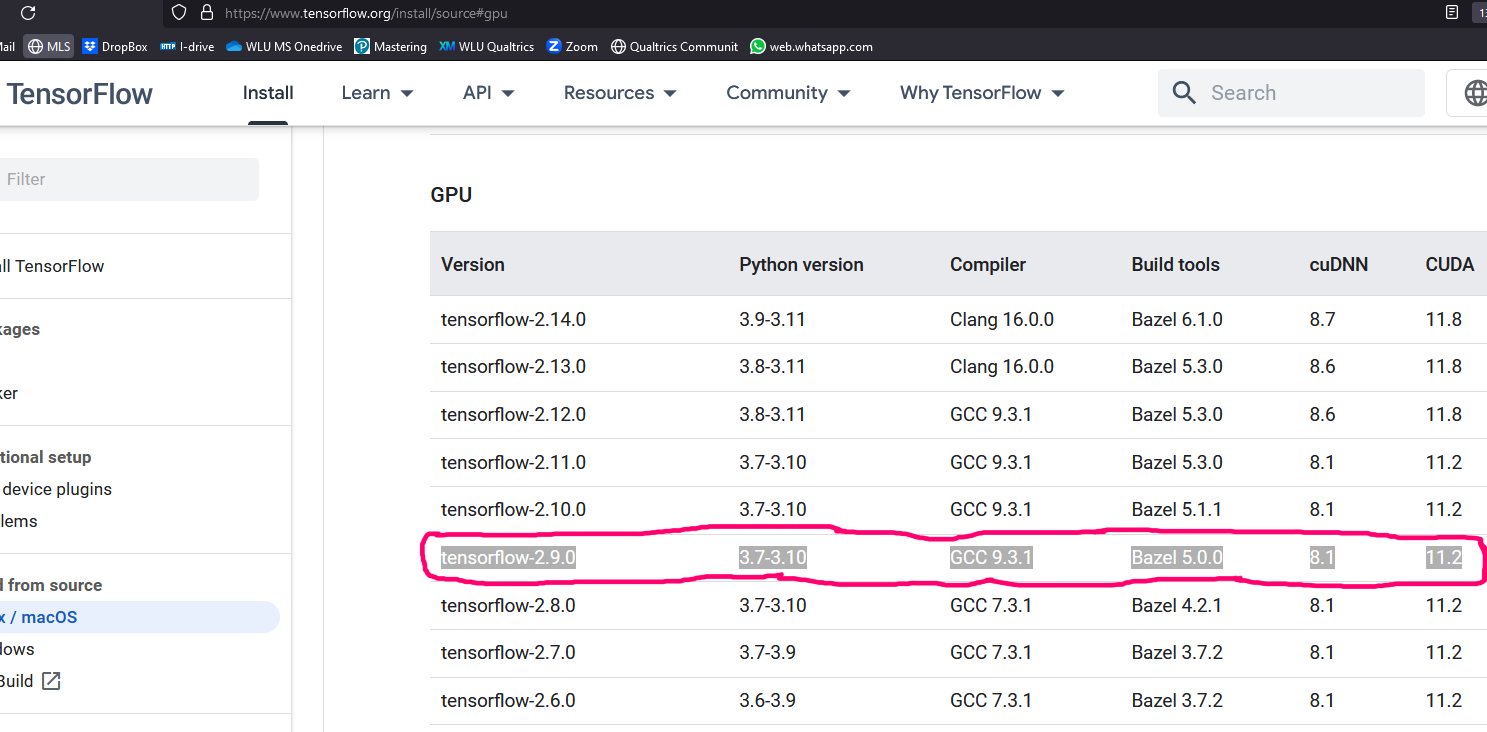Open the Mastering bookmark
1487x732 pixels.
point(391,46)
